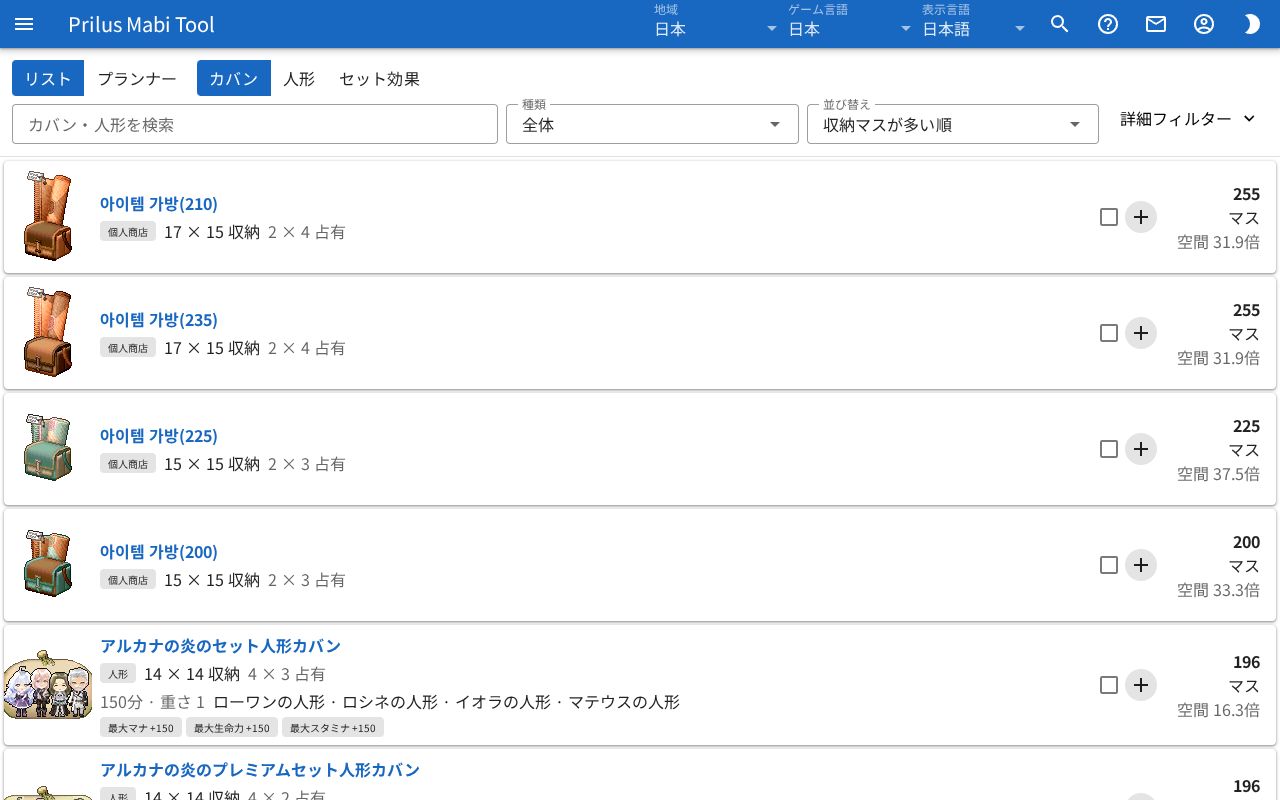Open the 並び替え sort dropdown
This screenshot has height=800, width=1280.
coord(953,124)
